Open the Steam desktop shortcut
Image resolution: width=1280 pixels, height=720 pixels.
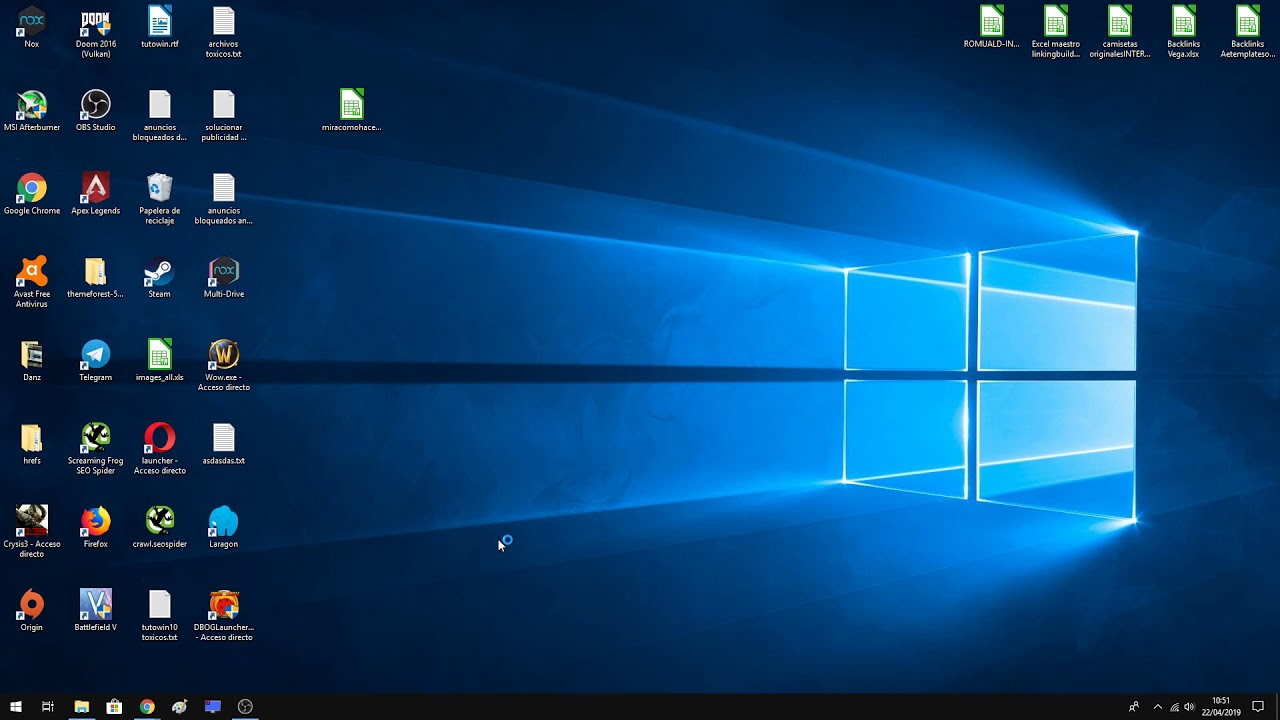coord(160,278)
